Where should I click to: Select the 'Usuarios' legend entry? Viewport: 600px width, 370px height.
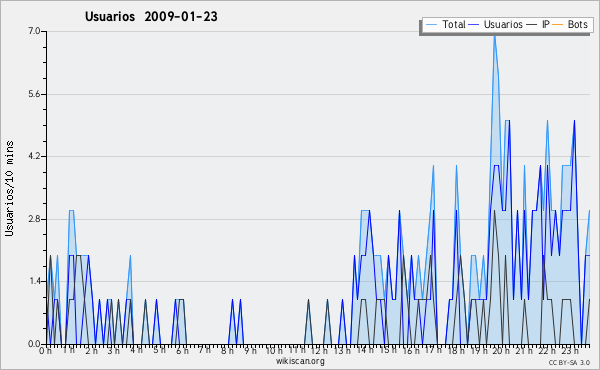coord(503,24)
